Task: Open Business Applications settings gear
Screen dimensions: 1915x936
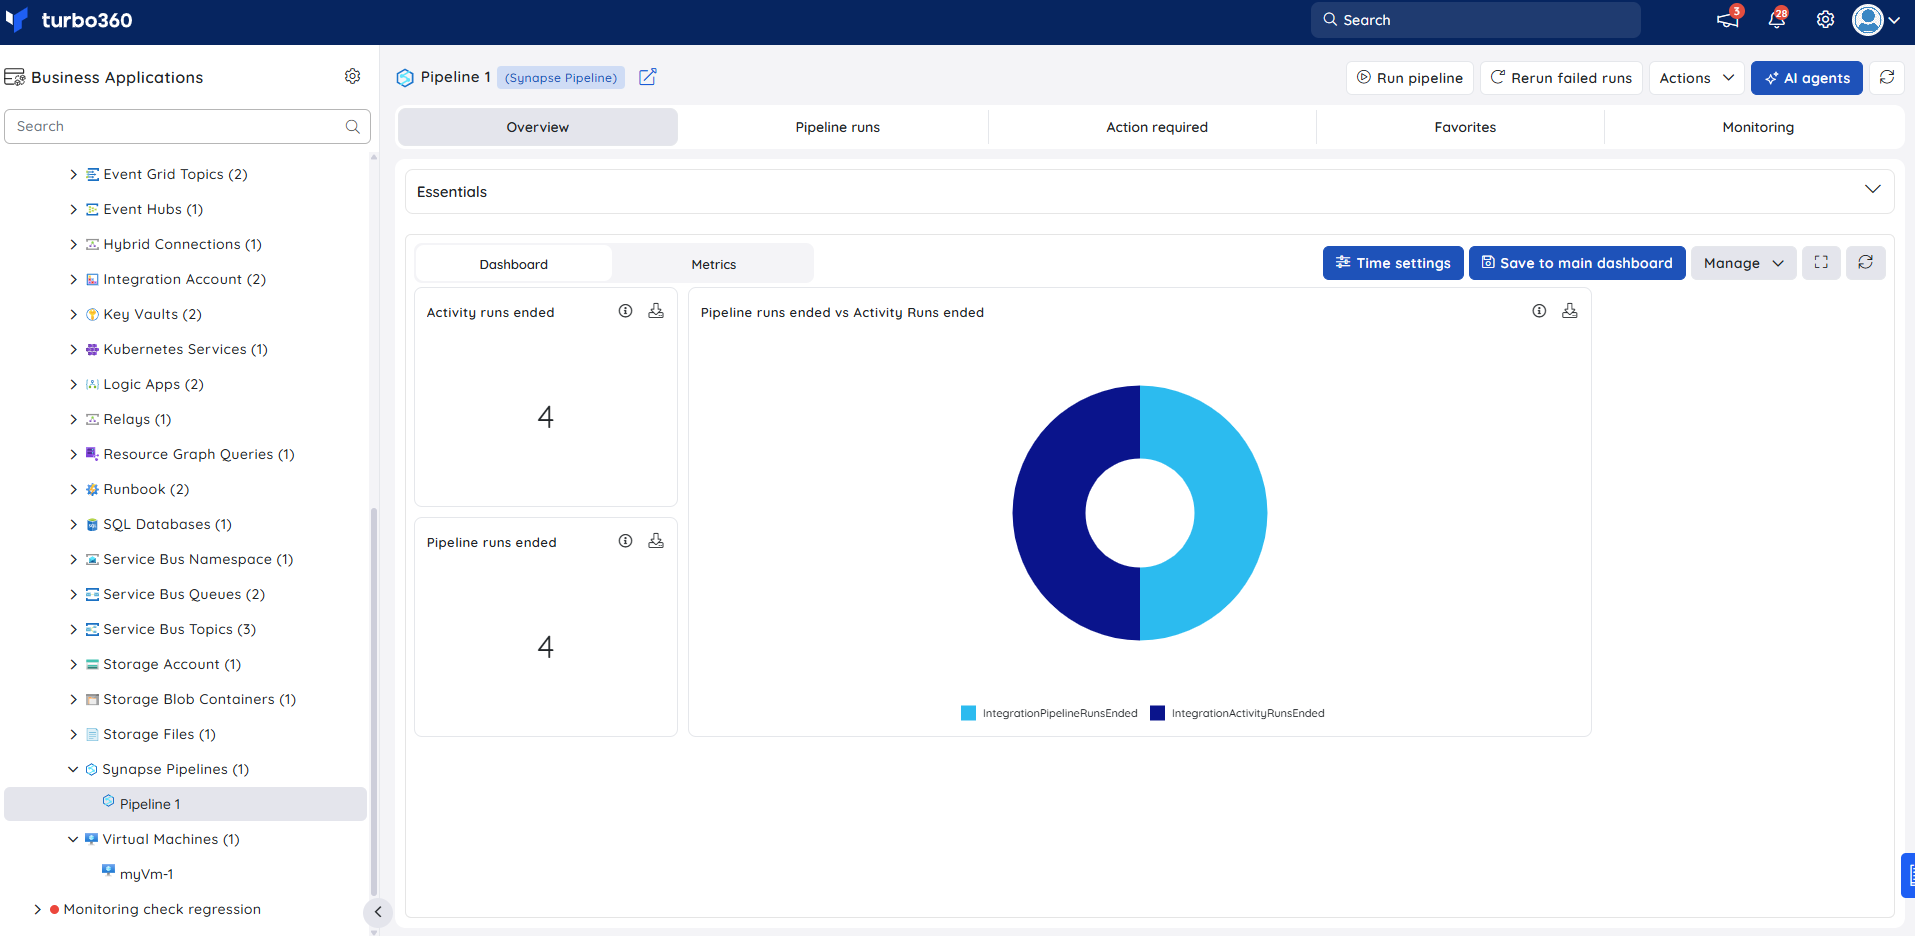Action: [x=352, y=76]
